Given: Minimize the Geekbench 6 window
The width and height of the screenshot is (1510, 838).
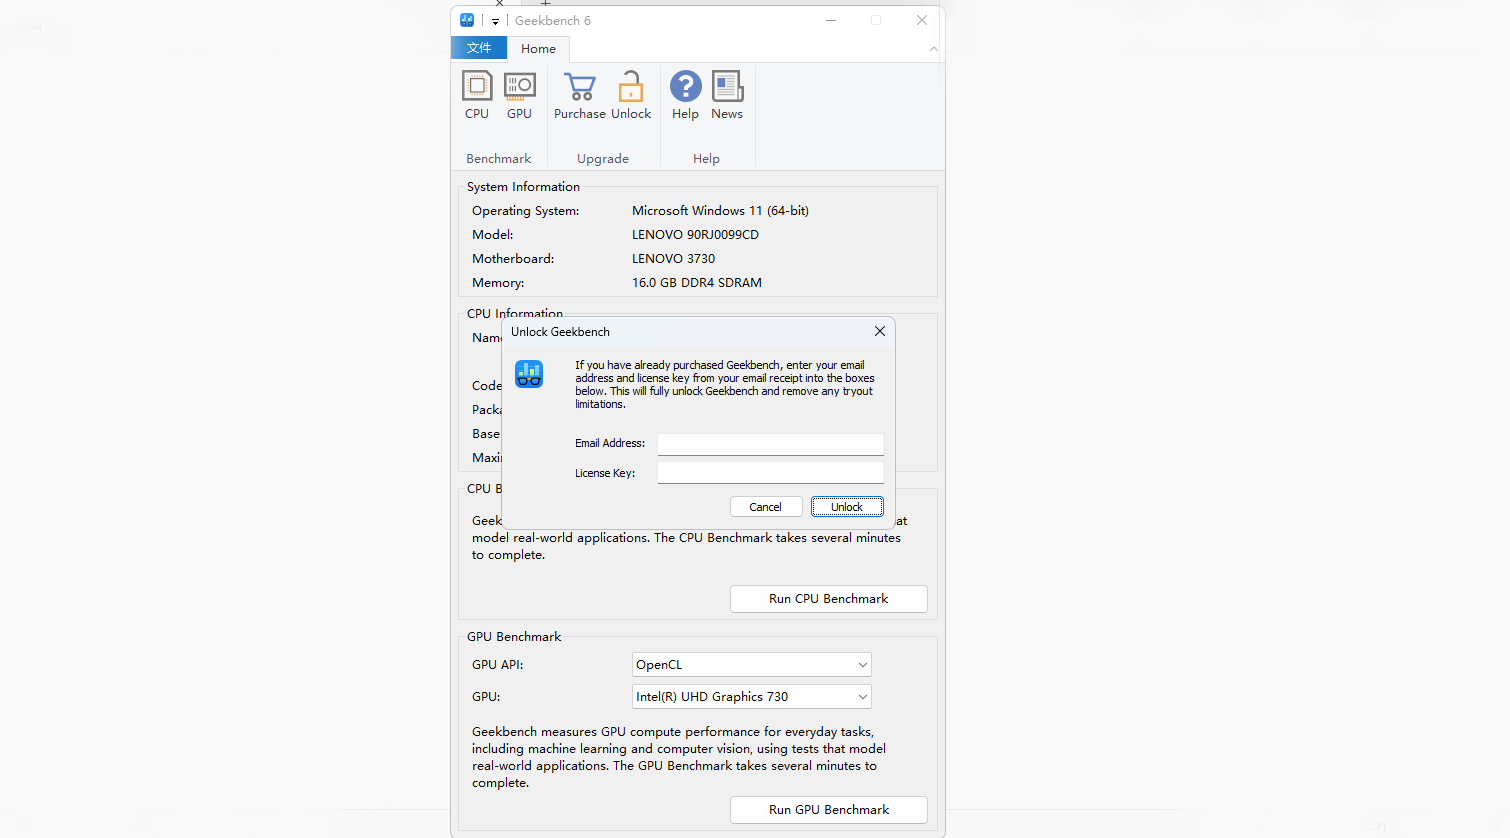Looking at the screenshot, I should [831, 20].
